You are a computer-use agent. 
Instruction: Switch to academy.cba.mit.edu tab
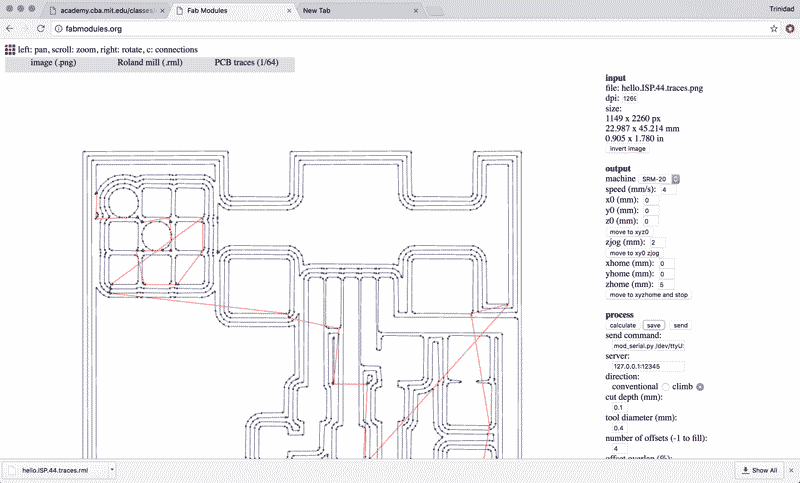click(x=105, y=10)
